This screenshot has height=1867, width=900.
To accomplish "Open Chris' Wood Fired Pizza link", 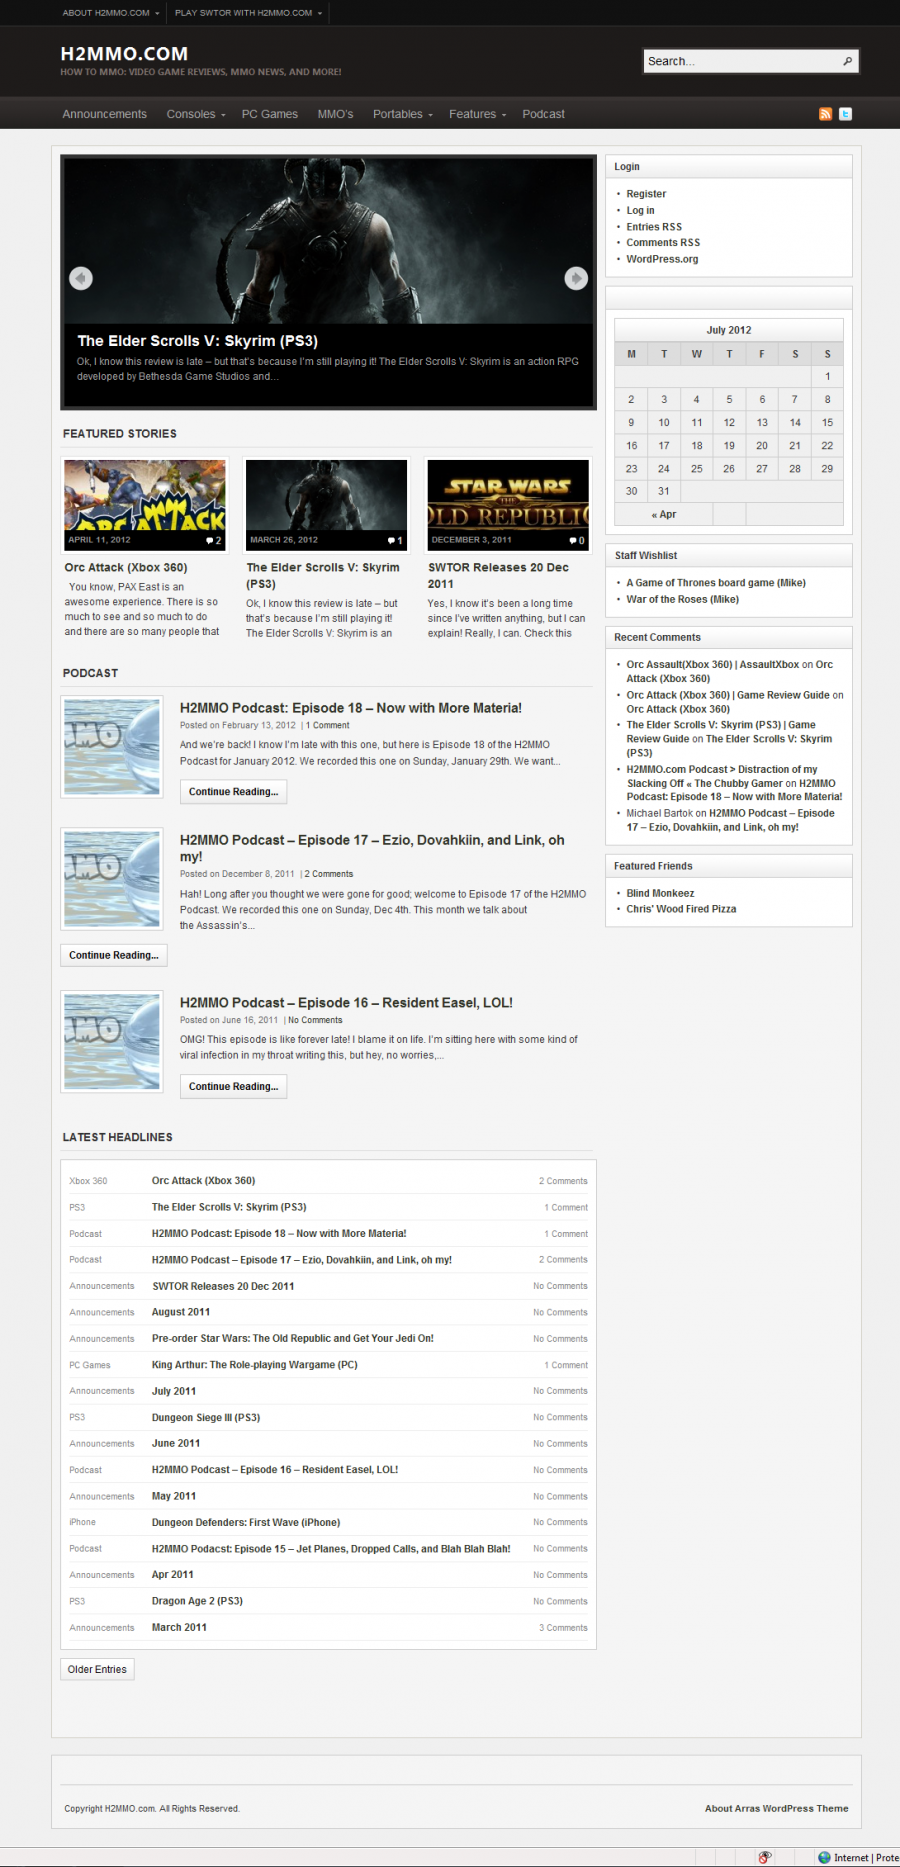I will (x=681, y=909).
